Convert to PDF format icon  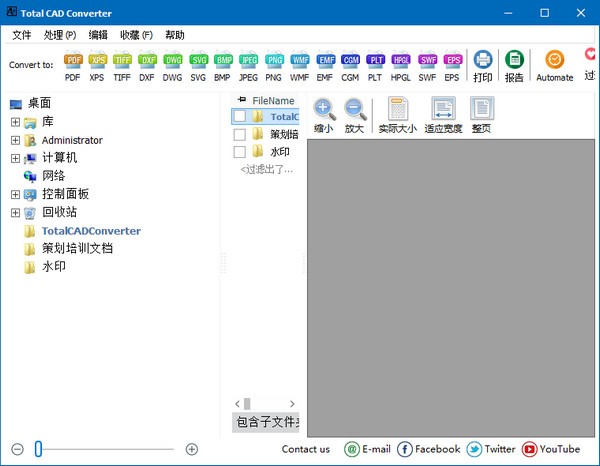pos(73,66)
